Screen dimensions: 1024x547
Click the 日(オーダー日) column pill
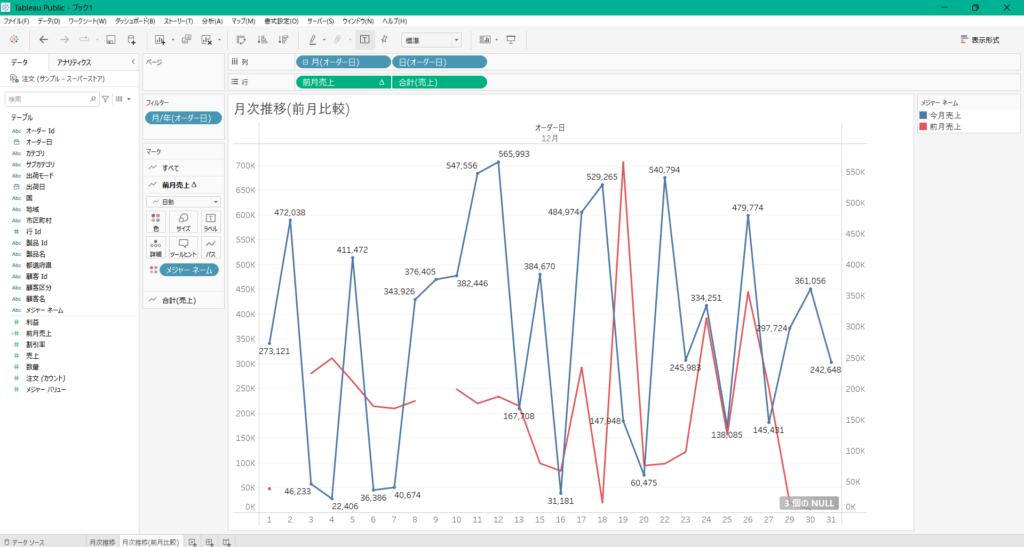click(440, 62)
